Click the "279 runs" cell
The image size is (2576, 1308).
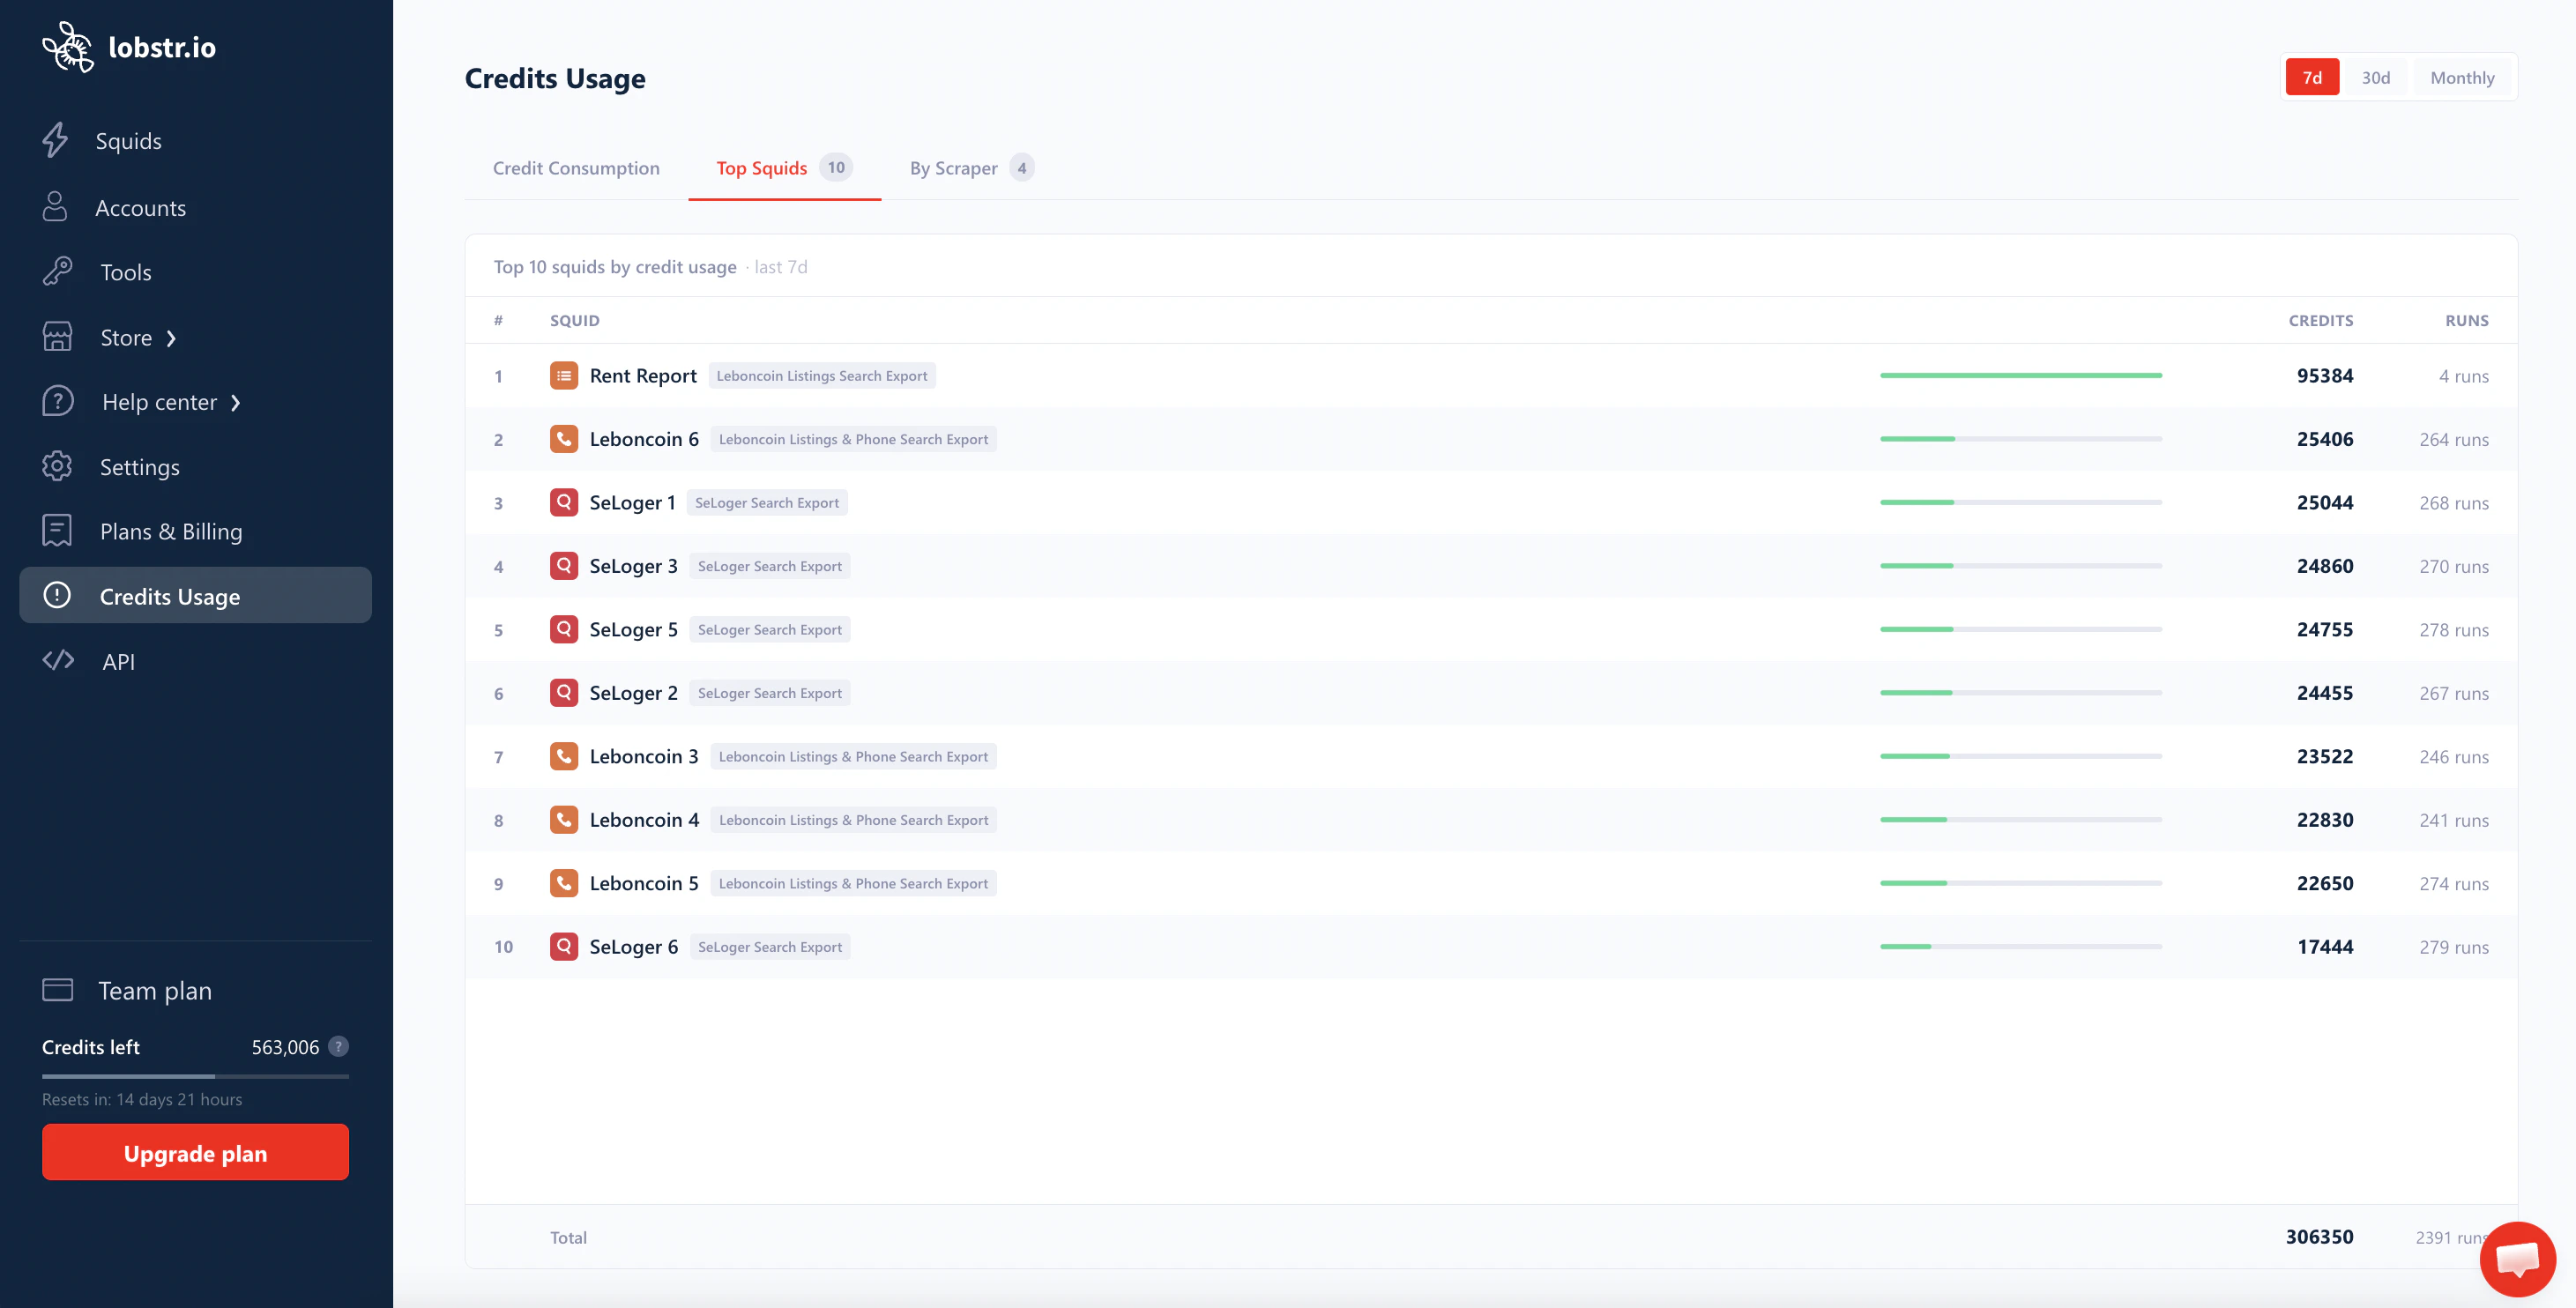click(2453, 947)
